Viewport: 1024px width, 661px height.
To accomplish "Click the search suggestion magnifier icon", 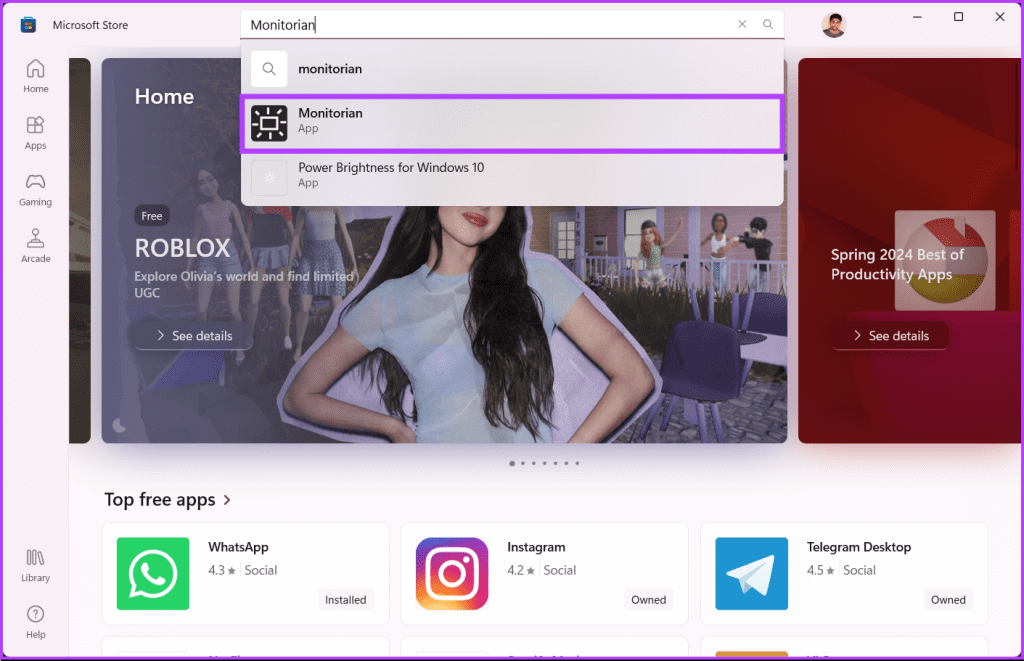I will [x=269, y=69].
